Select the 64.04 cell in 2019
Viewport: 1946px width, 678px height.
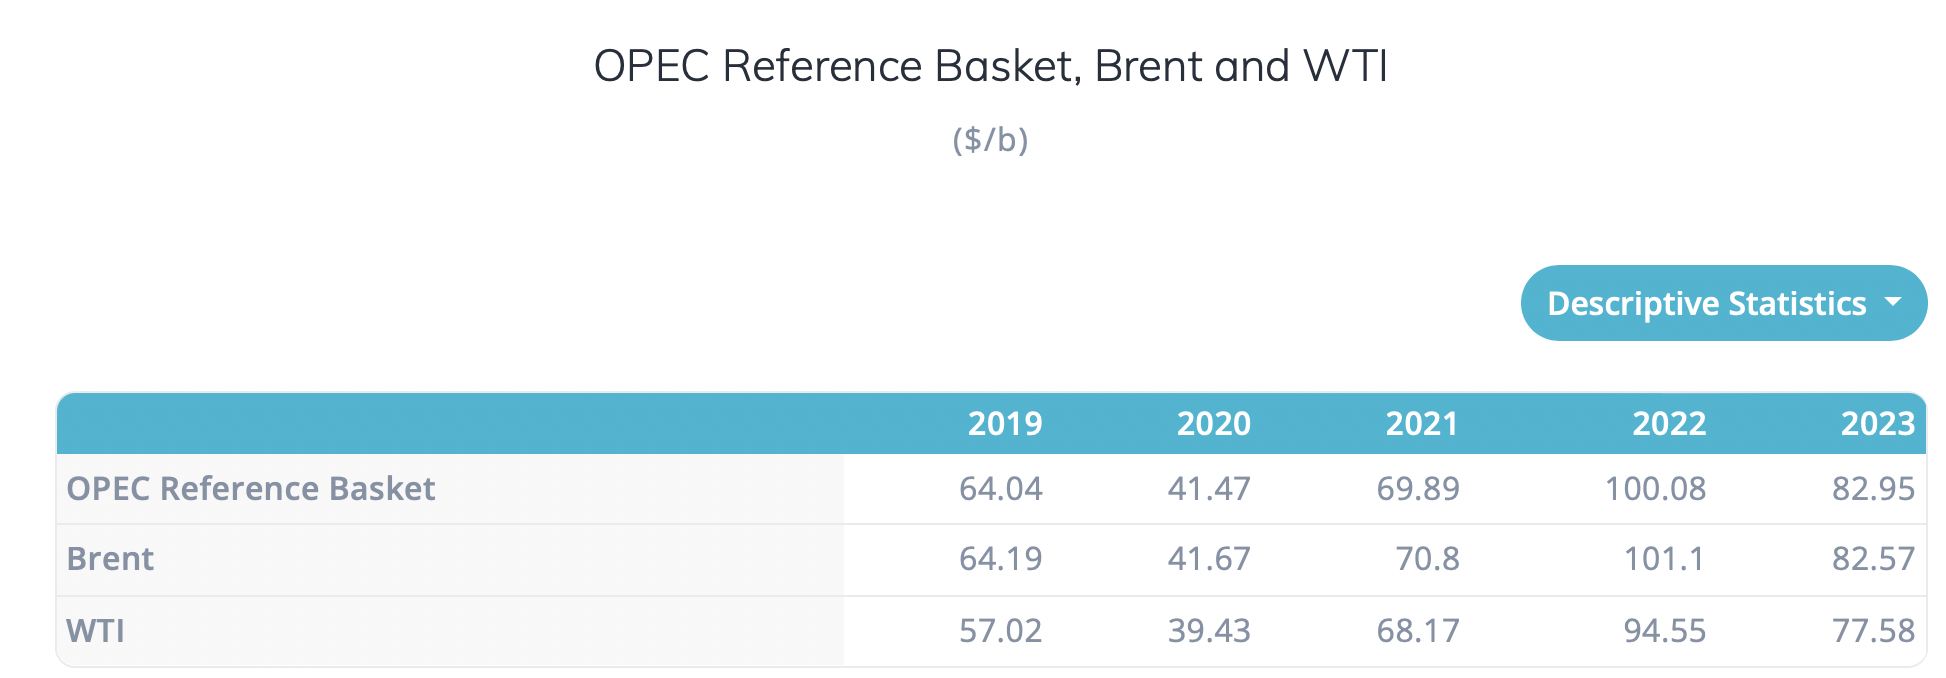tap(1000, 489)
